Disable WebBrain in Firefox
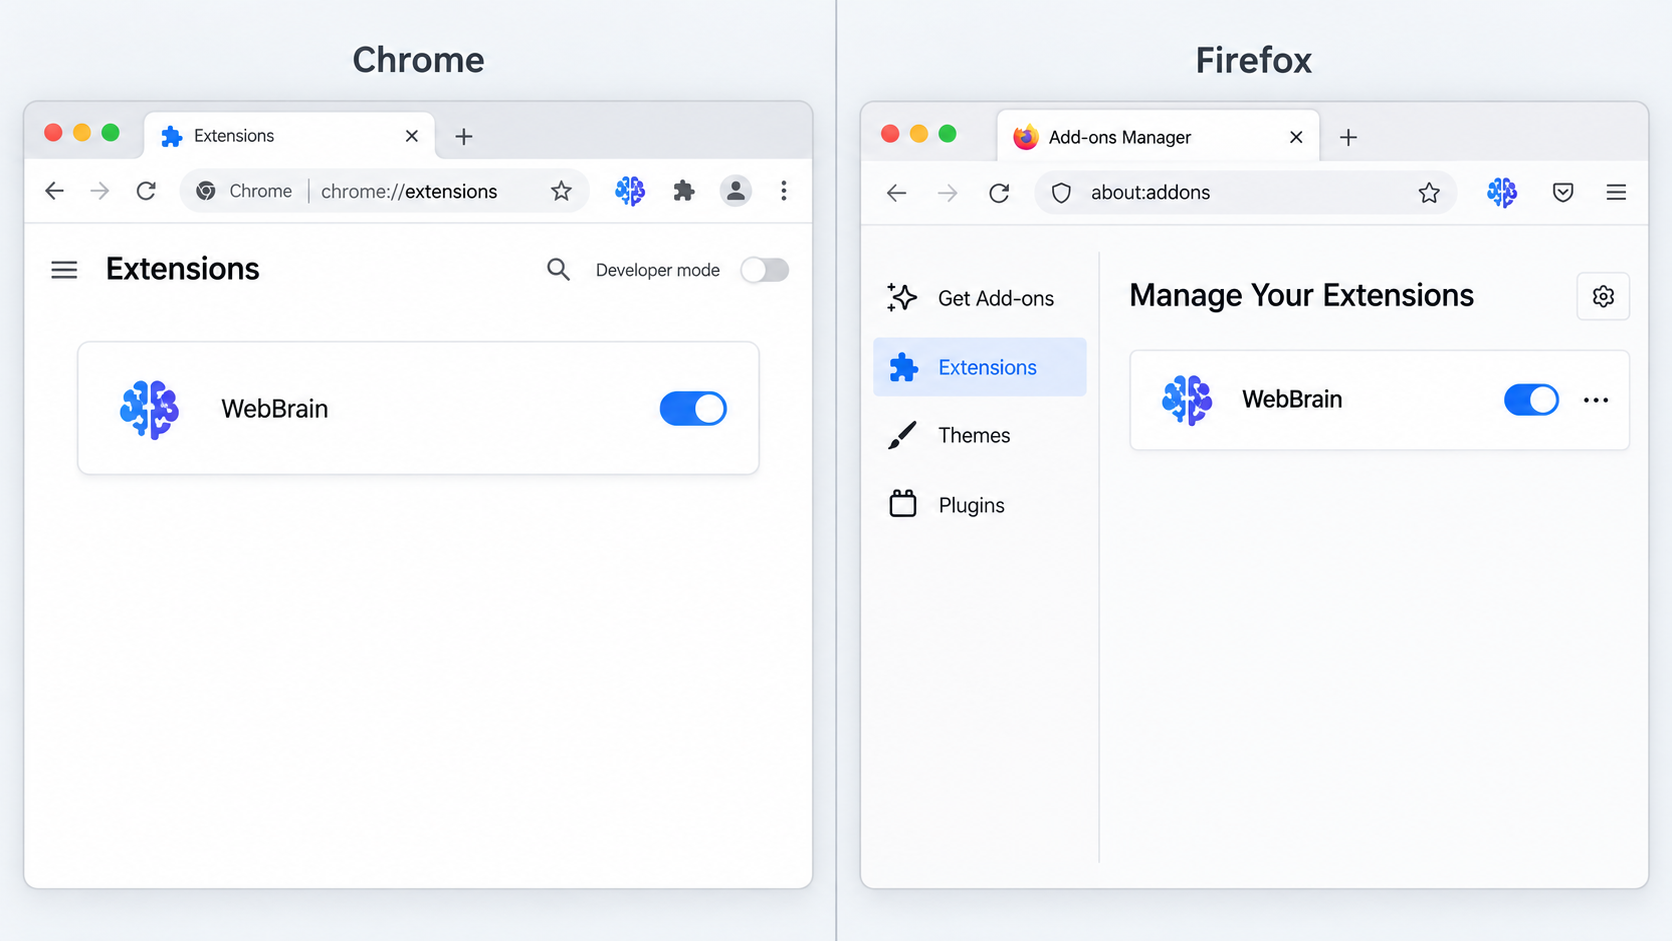The width and height of the screenshot is (1672, 941). 1531,400
